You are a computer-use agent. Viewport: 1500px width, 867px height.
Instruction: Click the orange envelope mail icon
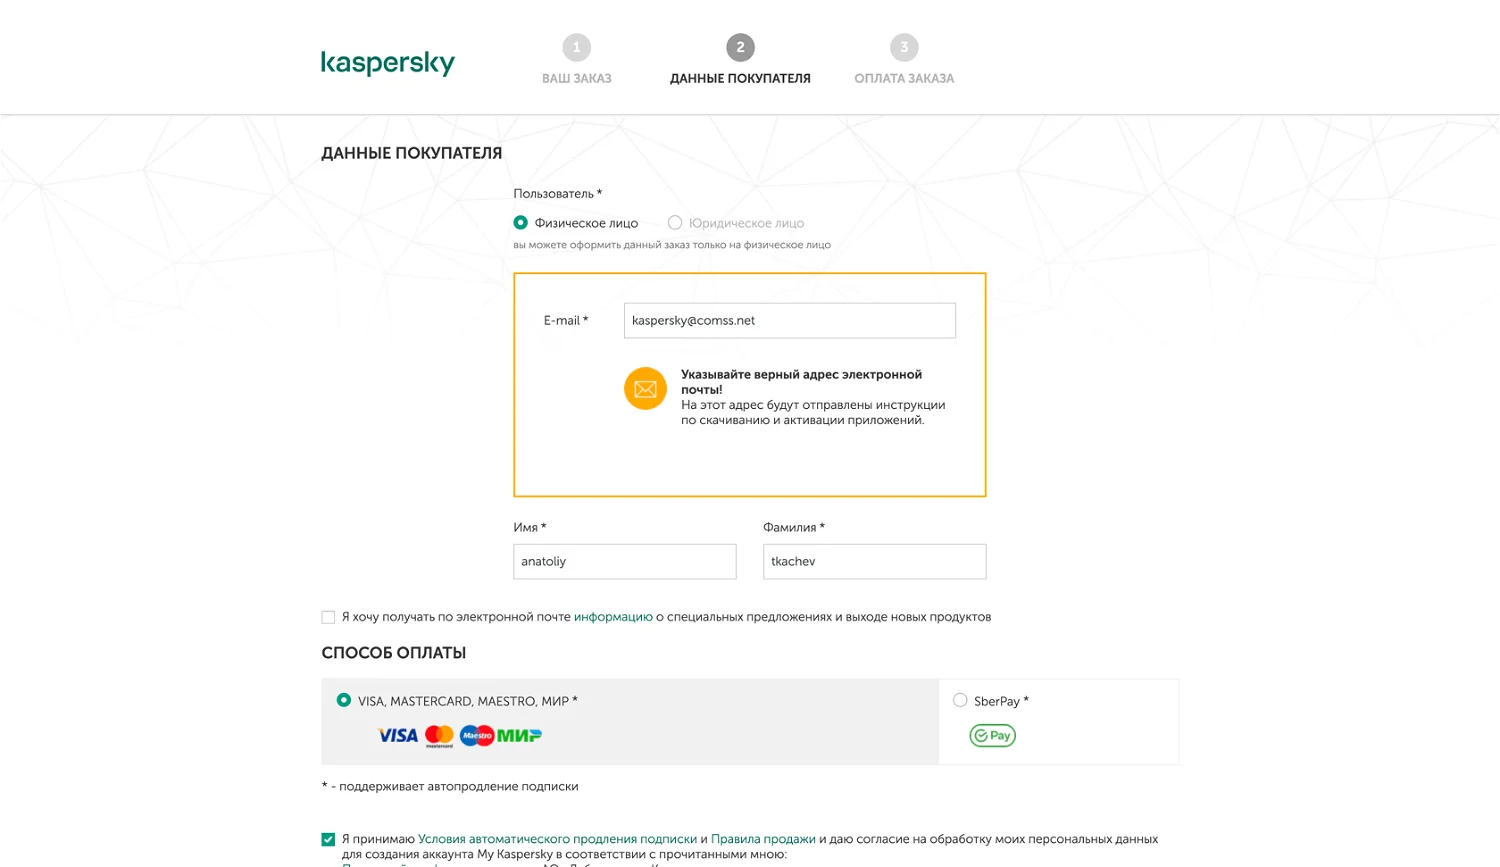point(645,388)
